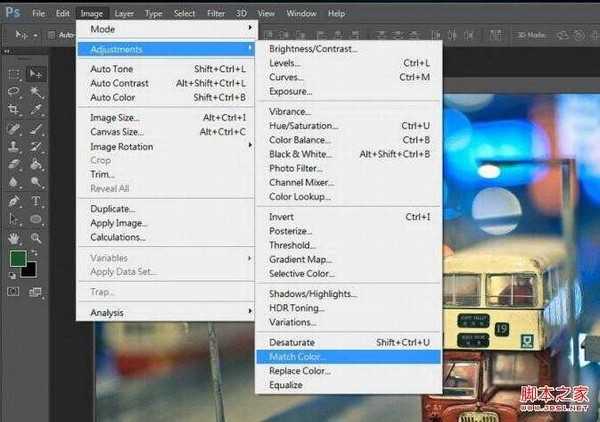Click the Photoshop Ps logo
Screen dimensions: 600x422
click(x=13, y=13)
